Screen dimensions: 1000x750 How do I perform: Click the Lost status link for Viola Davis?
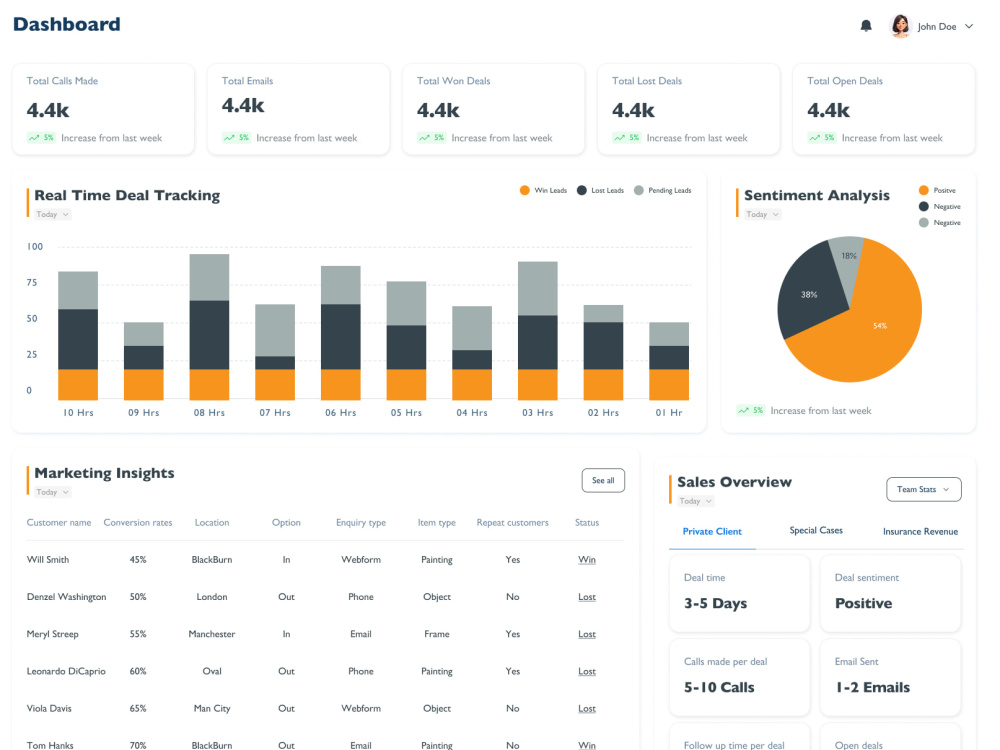pos(587,709)
